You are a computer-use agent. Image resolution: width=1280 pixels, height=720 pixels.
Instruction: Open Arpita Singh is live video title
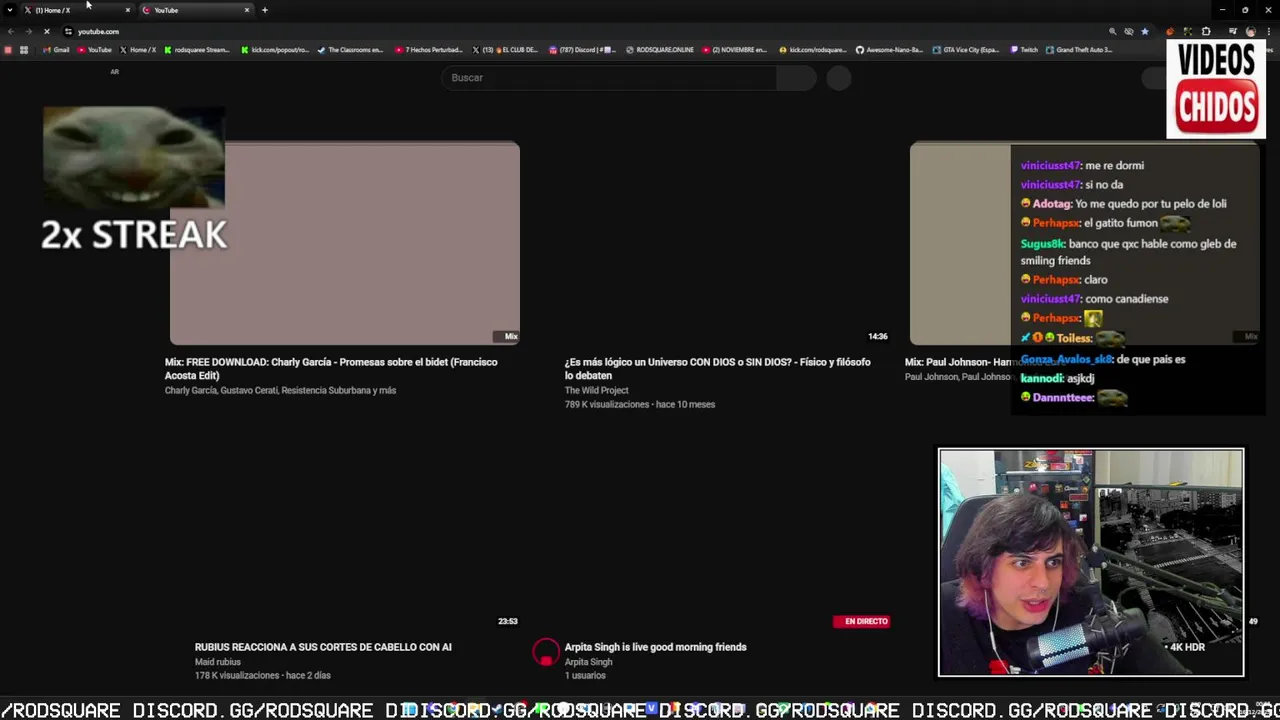pos(655,647)
